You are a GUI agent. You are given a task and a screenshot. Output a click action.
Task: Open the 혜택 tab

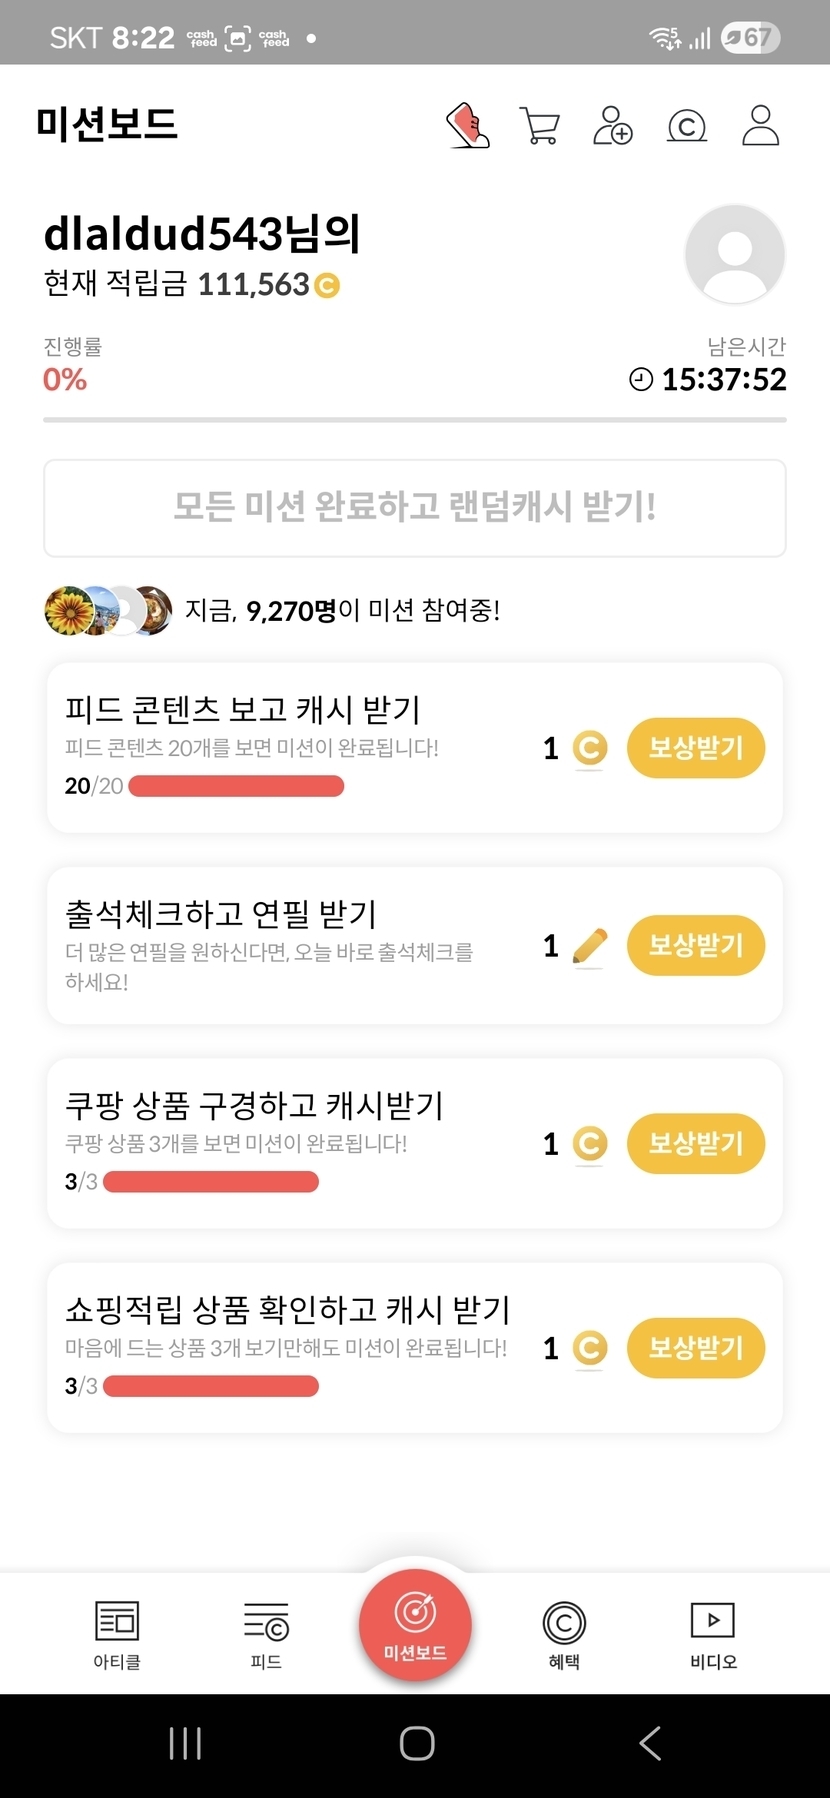(x=564, y=1634)
